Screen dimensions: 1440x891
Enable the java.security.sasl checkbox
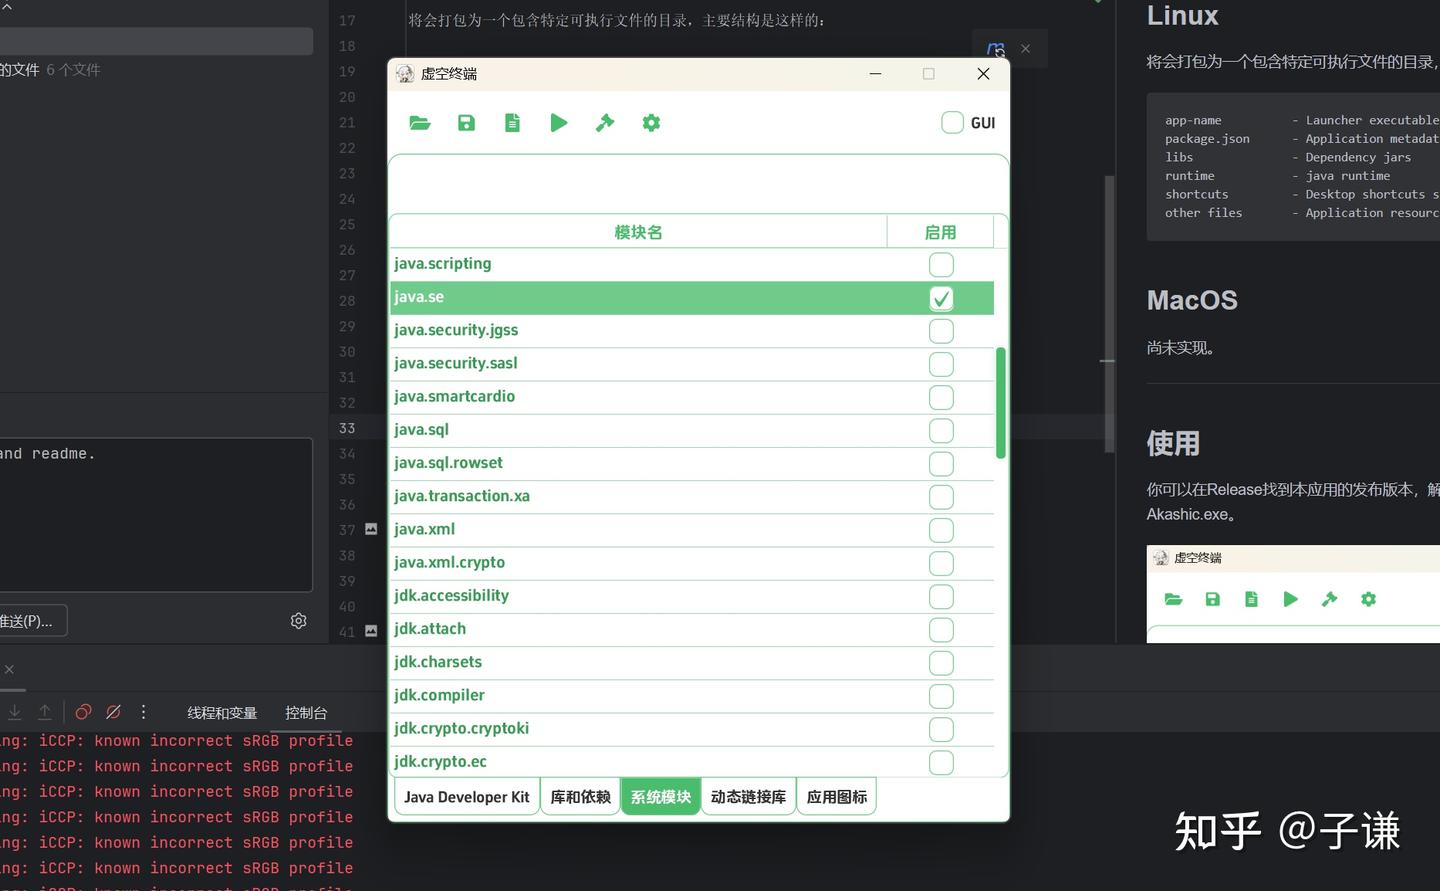(941, 364)
